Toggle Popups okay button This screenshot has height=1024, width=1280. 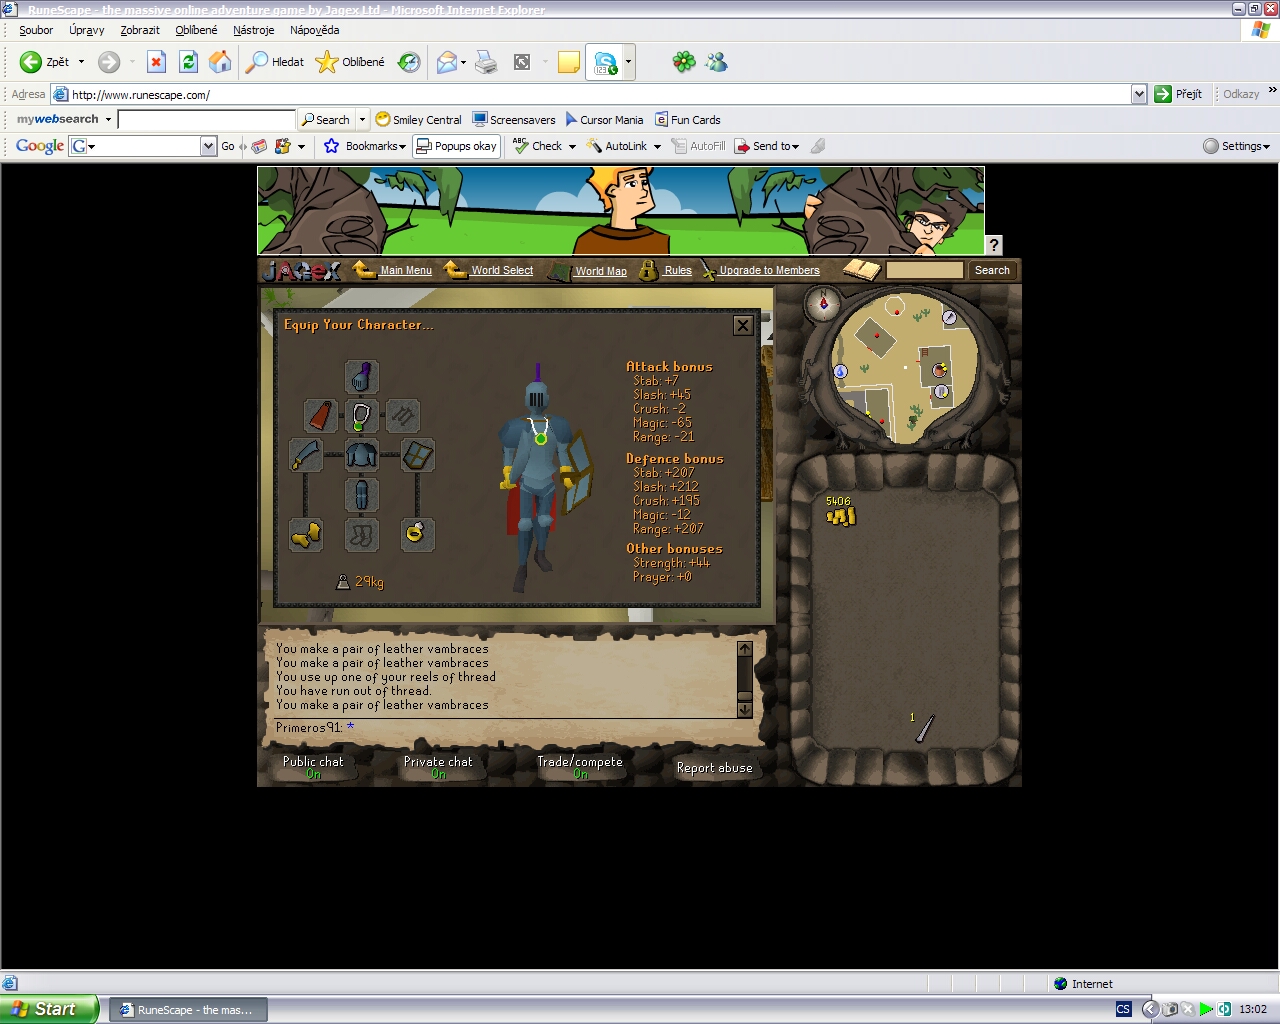tap(456, 146)
